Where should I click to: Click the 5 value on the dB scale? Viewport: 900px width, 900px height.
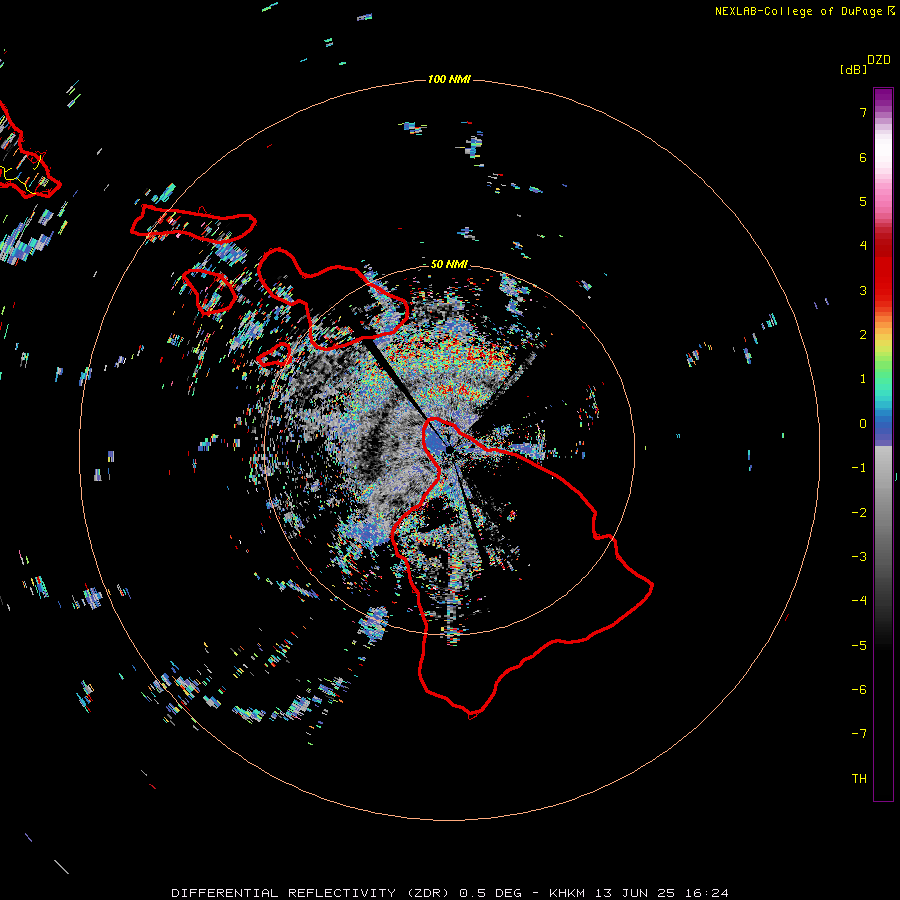(x=863, y=201)
